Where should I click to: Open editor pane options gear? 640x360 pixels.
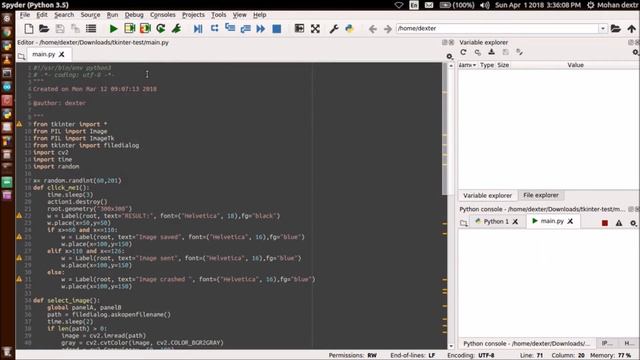tap(449, 56)
